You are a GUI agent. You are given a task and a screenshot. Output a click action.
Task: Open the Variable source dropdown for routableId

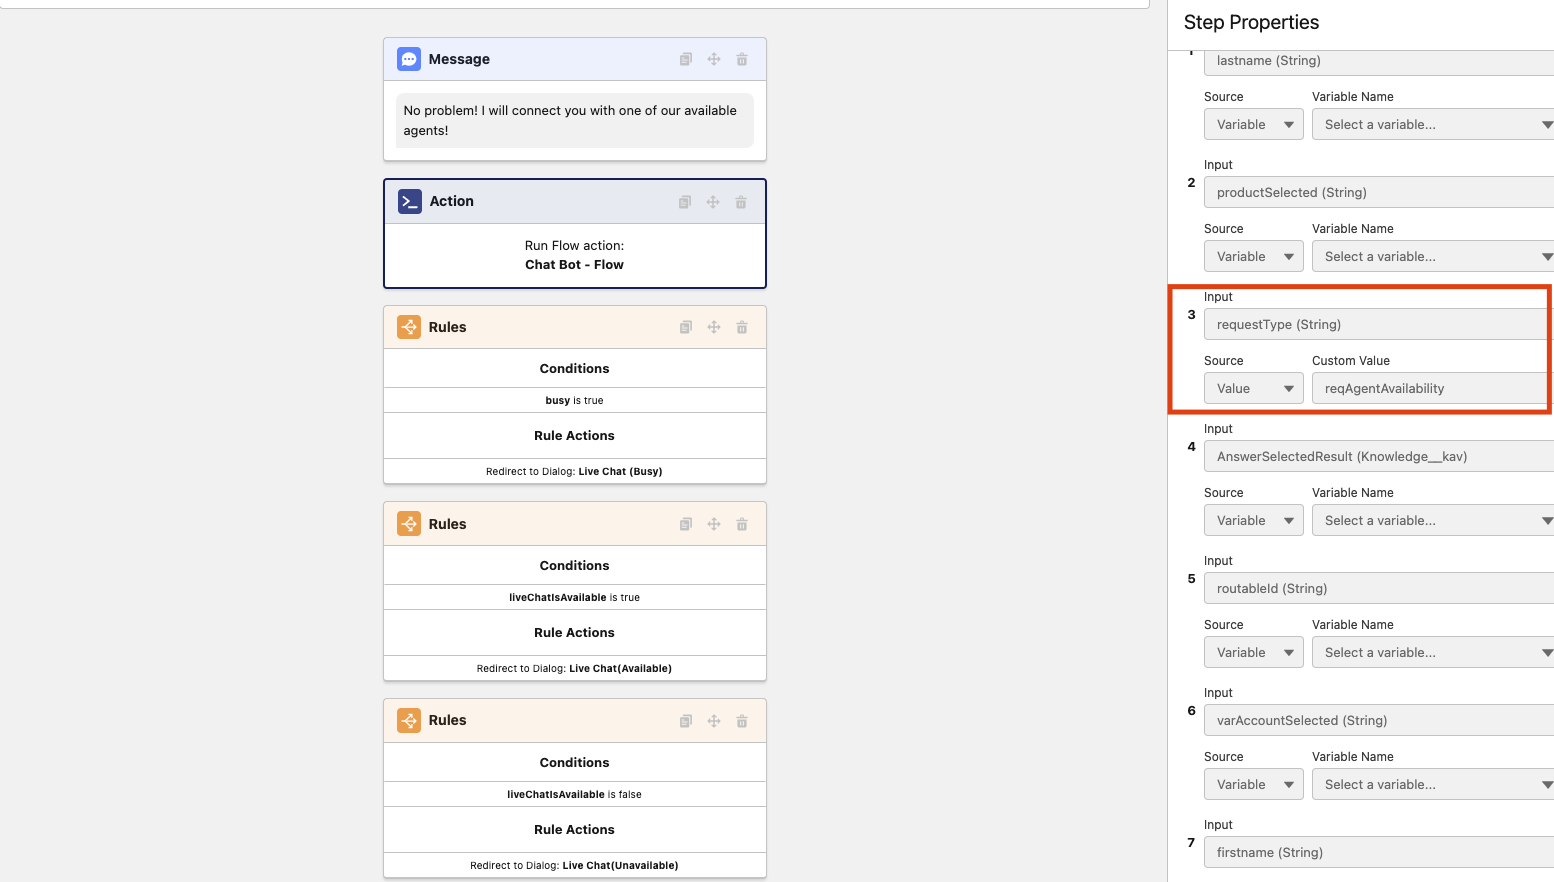tap(1253, 652)
